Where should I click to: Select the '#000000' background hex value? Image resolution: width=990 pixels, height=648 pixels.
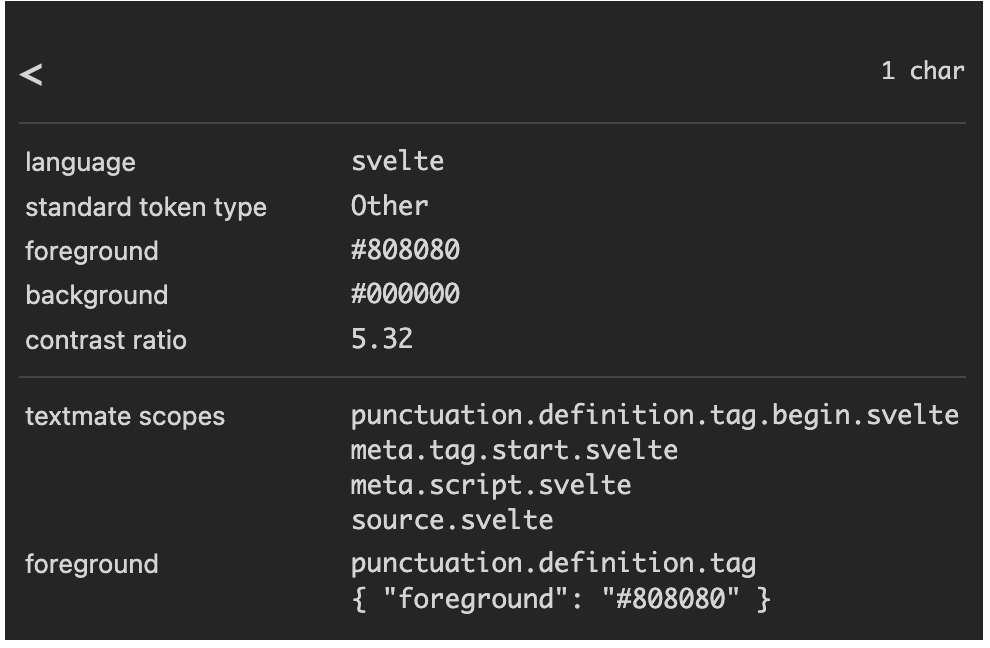click(x=405, y=295)
